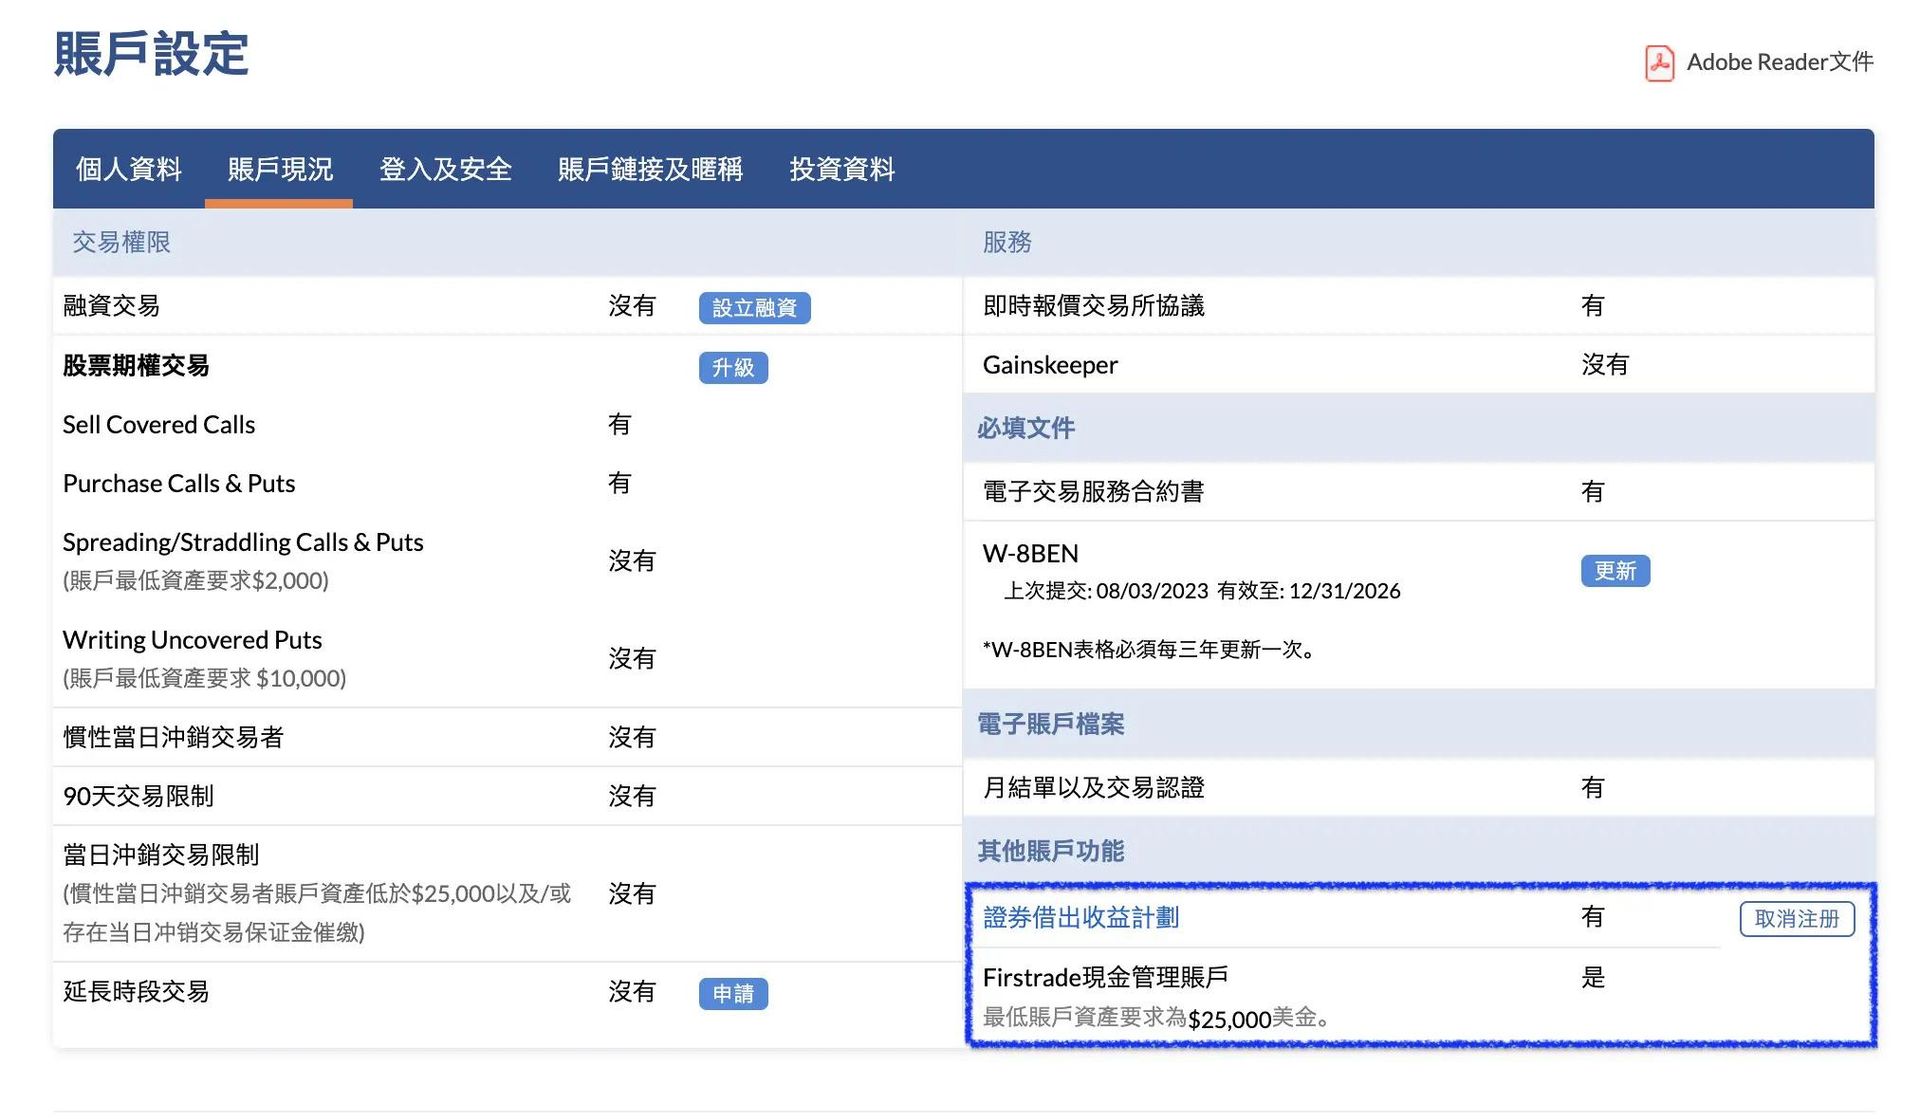Viewport: 1920px width, 1119px height.
Task: Select the 賬戶現況 tab
Action: pyautogui.click(x=280, y=169)
